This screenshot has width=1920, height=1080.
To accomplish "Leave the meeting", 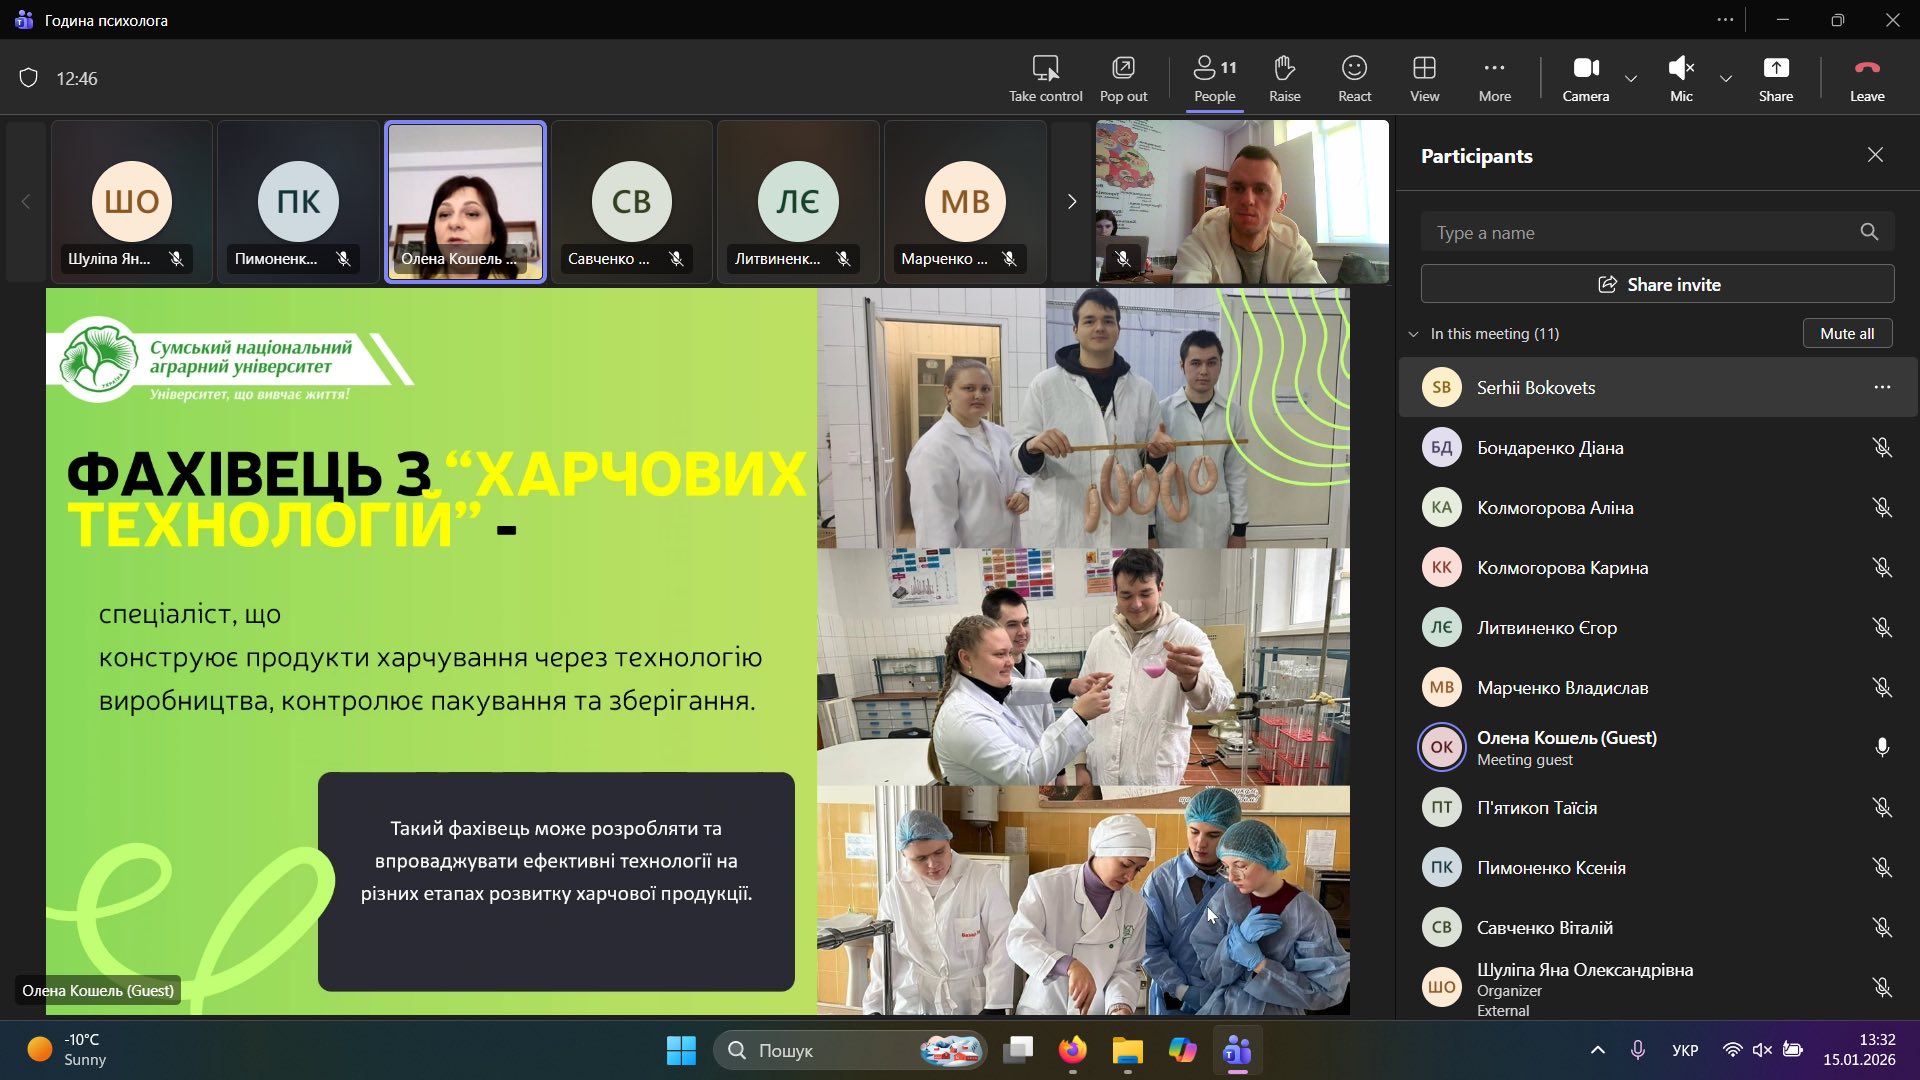I will 1866,68.
